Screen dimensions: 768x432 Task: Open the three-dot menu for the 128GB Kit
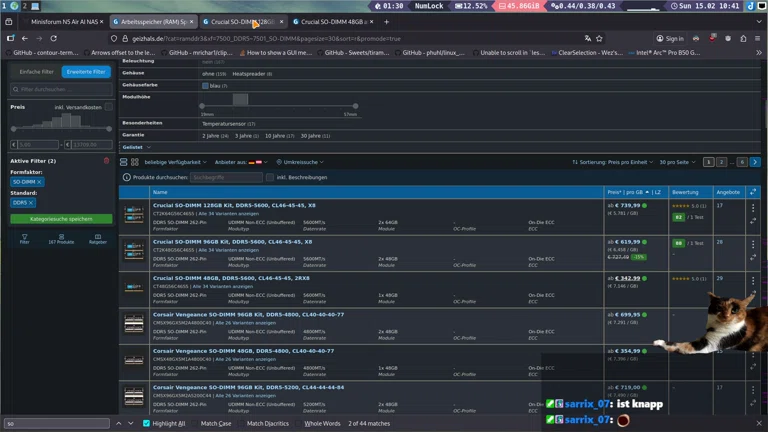(753, 209)
